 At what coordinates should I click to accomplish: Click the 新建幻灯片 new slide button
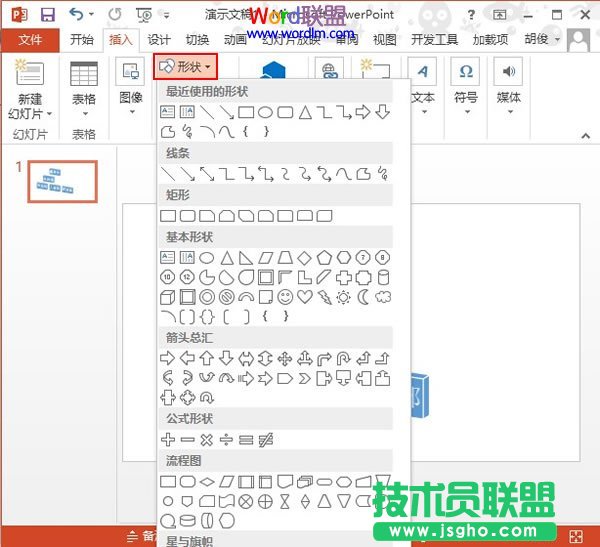click(x=30, y=89)
